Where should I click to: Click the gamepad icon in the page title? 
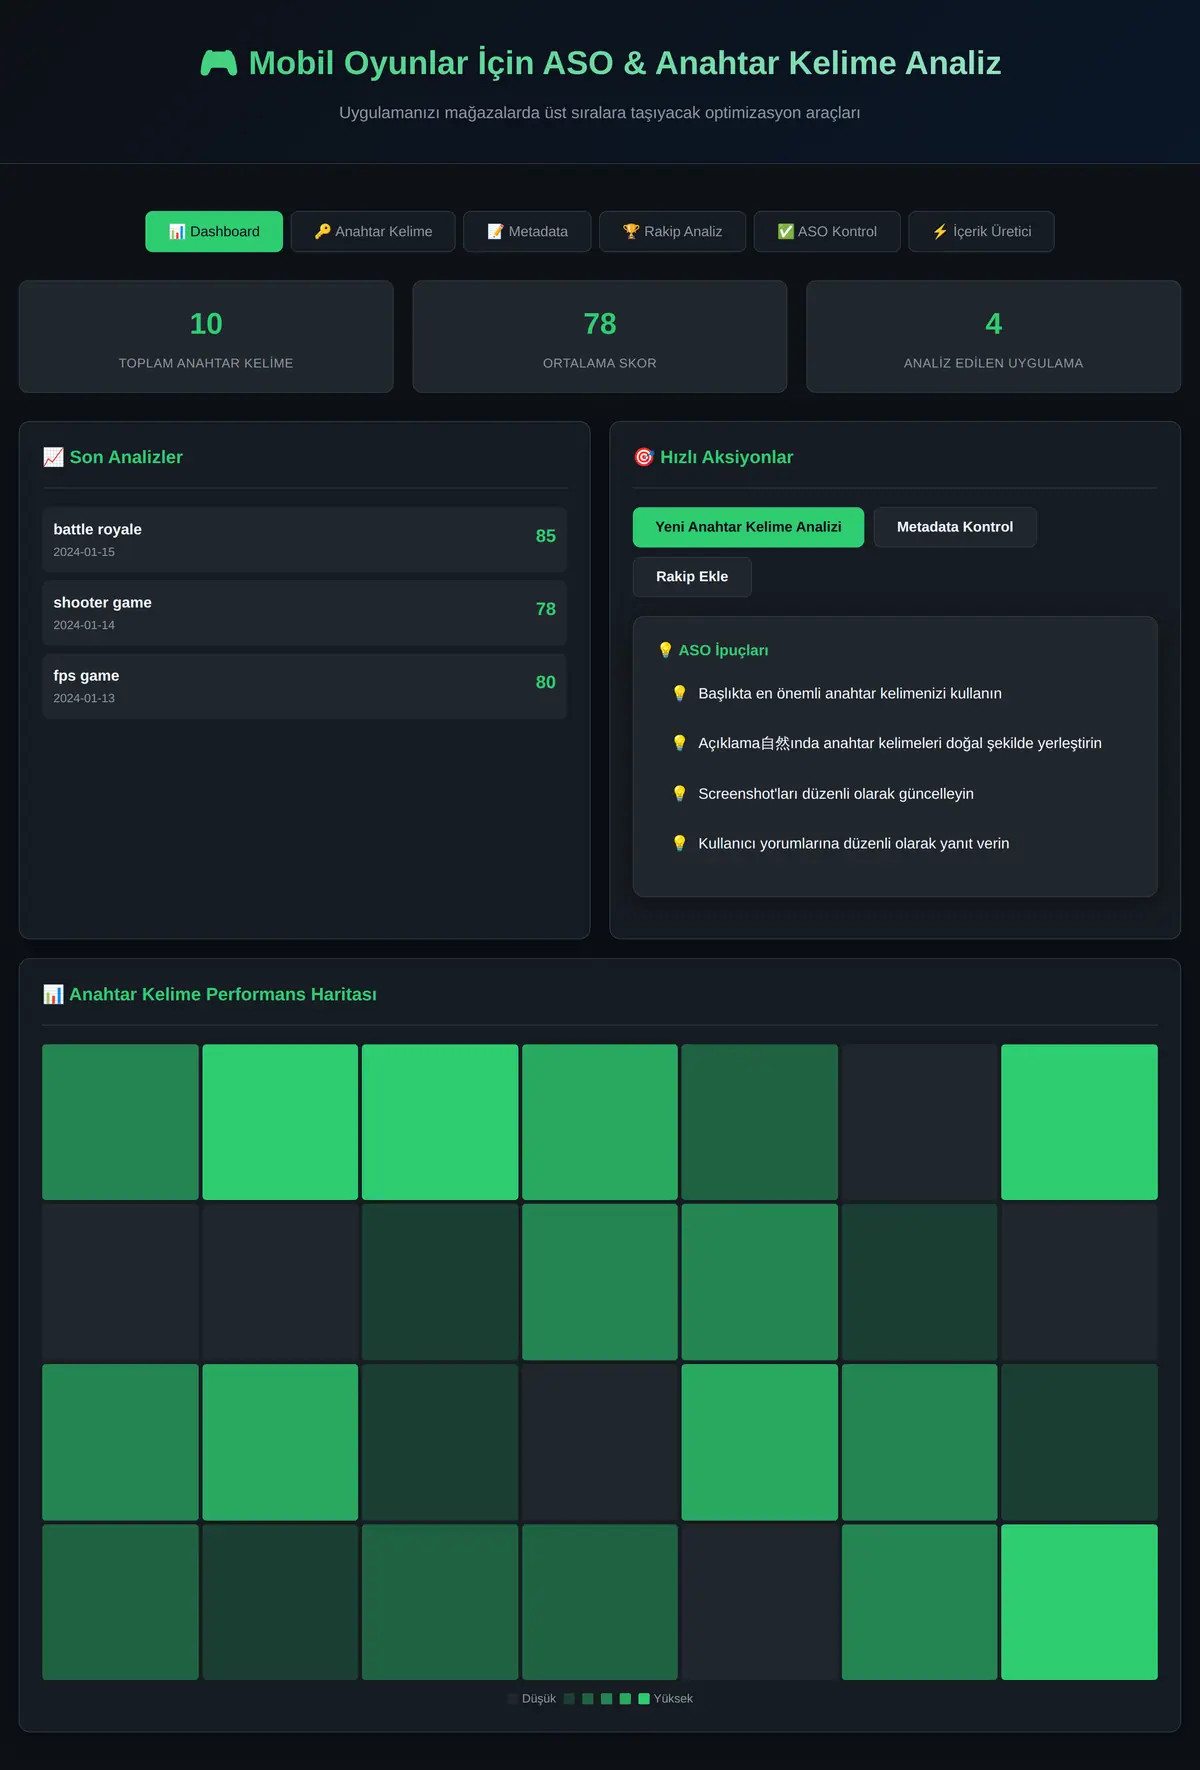pos(219,63)
